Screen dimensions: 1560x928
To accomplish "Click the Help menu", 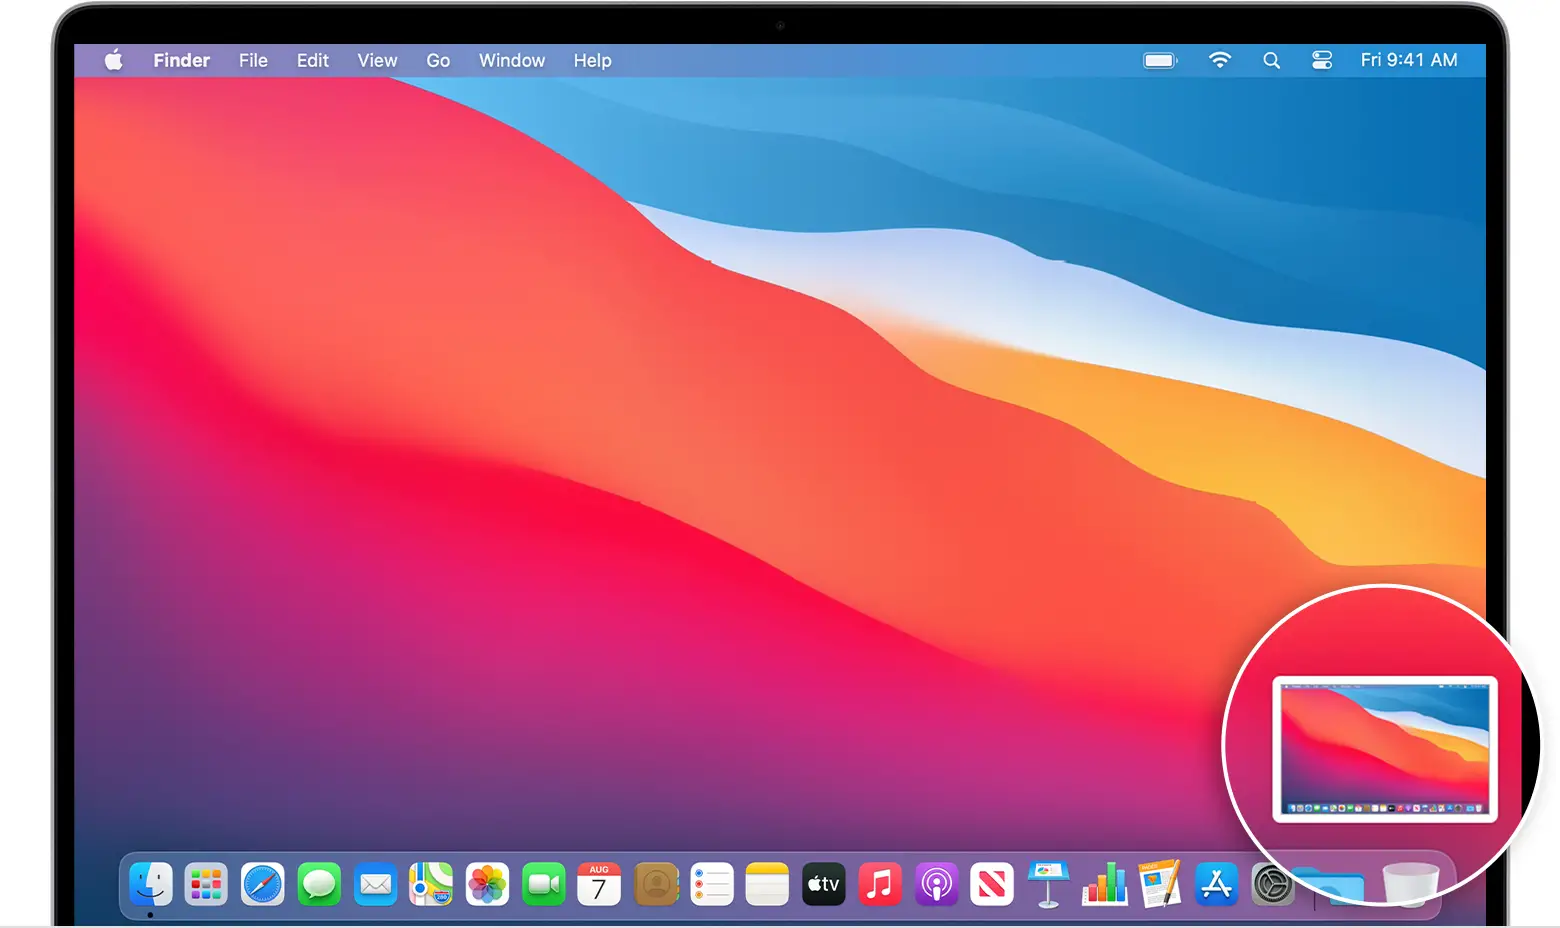I will click(x=592, y=60).
